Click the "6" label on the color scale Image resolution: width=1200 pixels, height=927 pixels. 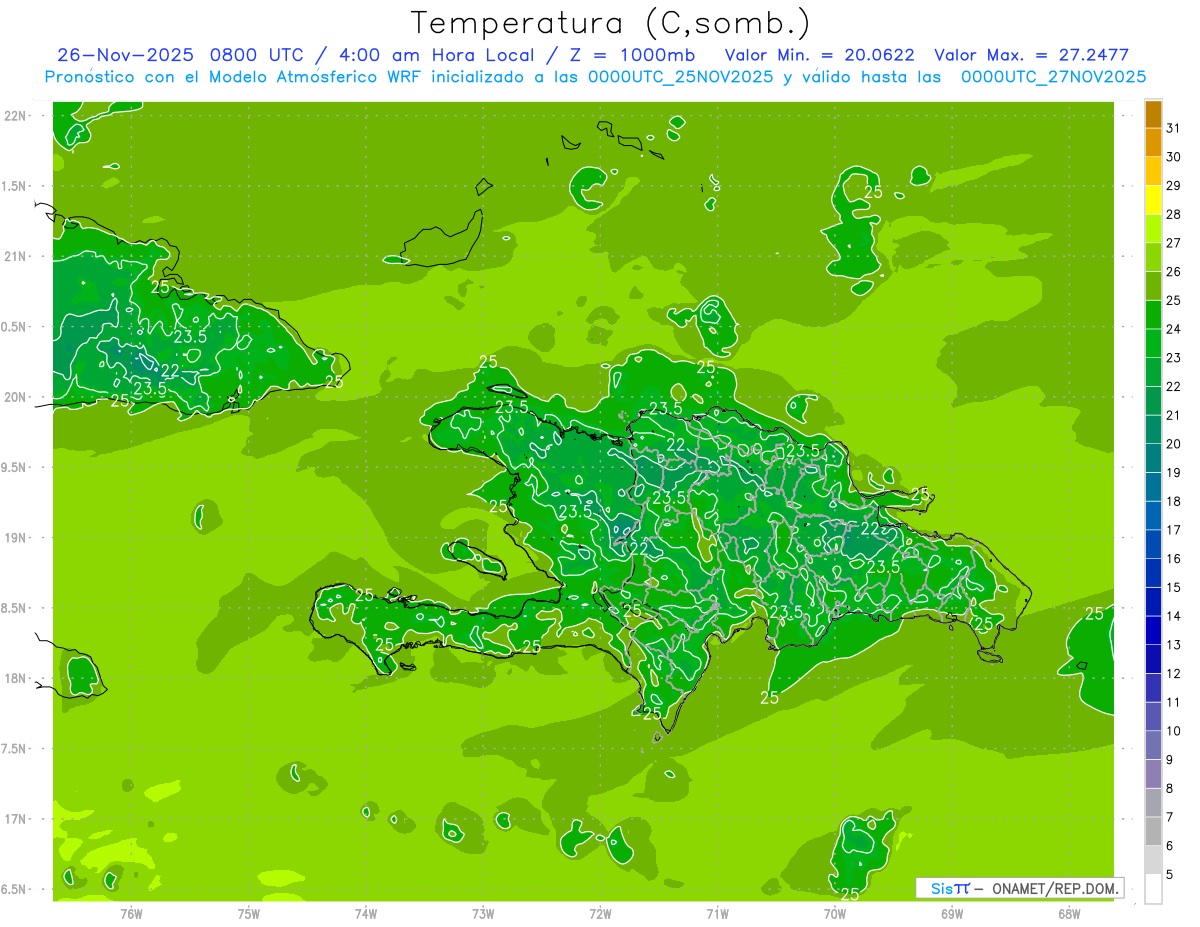pos(1170,846)
